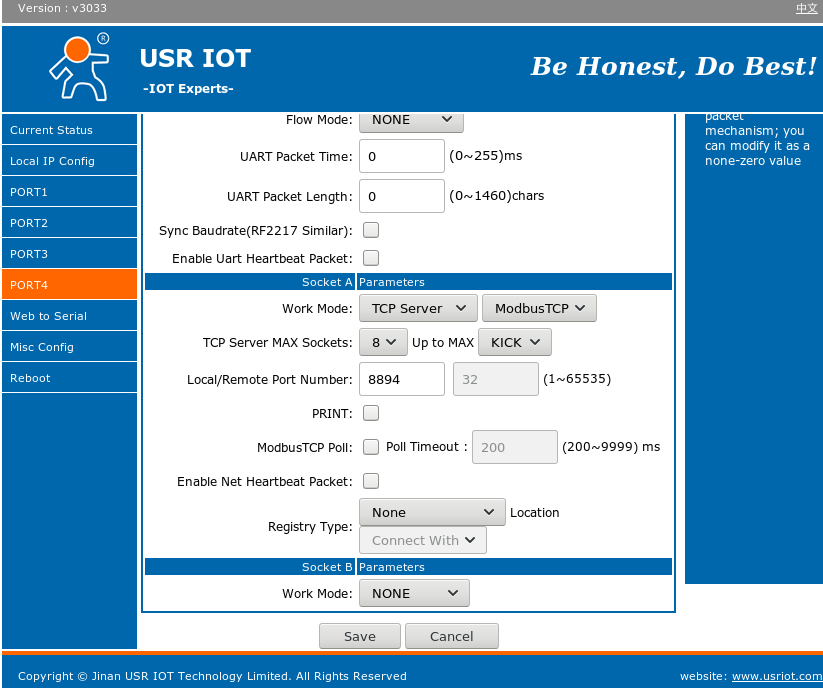Viewport: 823px width, 688px height.
Task: Click the USR IOT title text
Action: pyautogui.click(x=195, y=58)
